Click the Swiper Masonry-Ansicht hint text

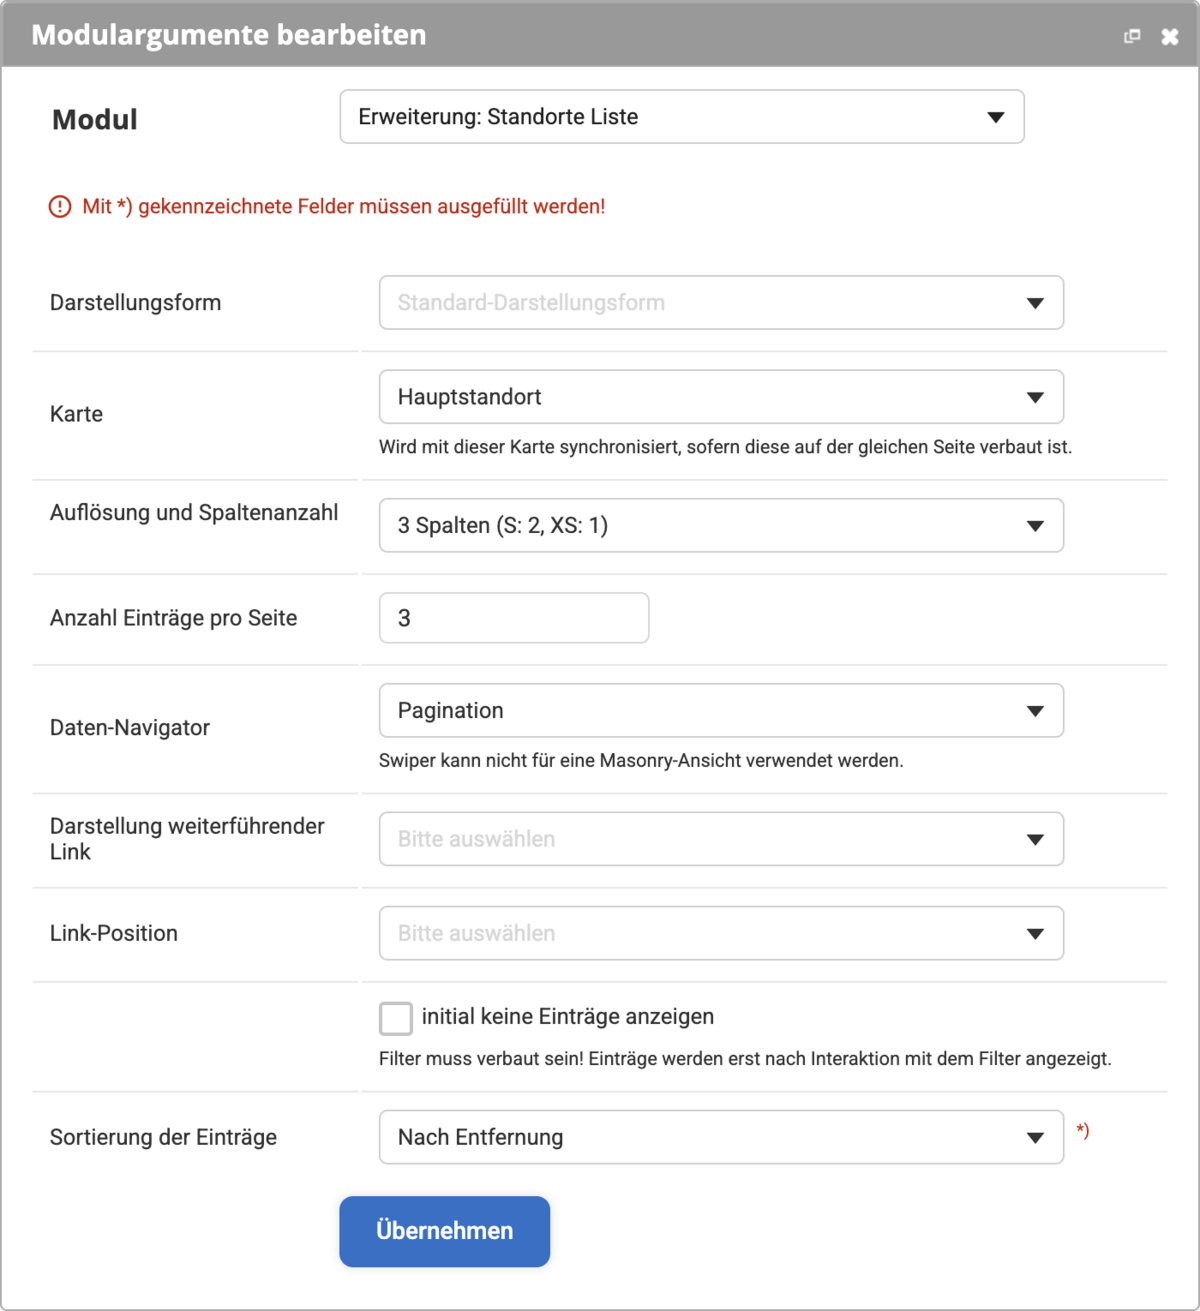[x=641, y=761]
